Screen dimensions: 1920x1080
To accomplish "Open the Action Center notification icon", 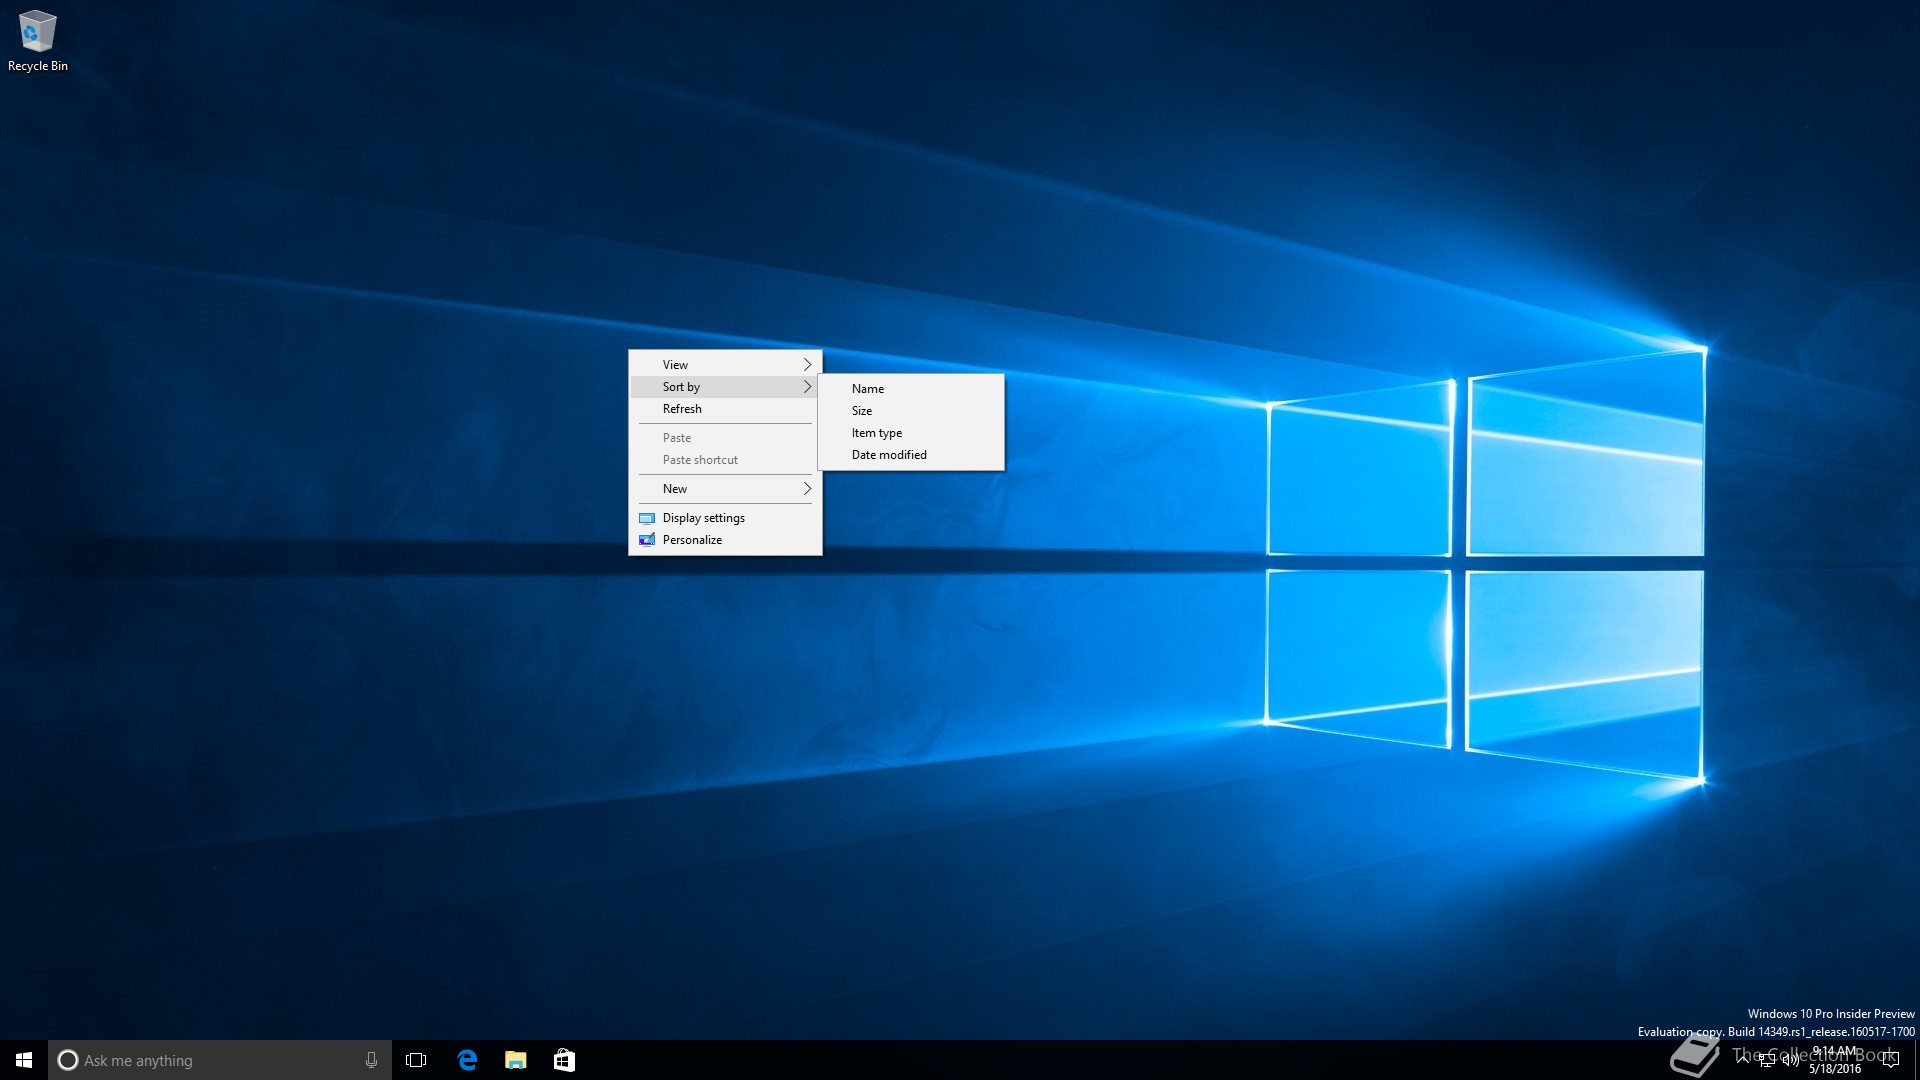I will [x=1890, y=1060].
